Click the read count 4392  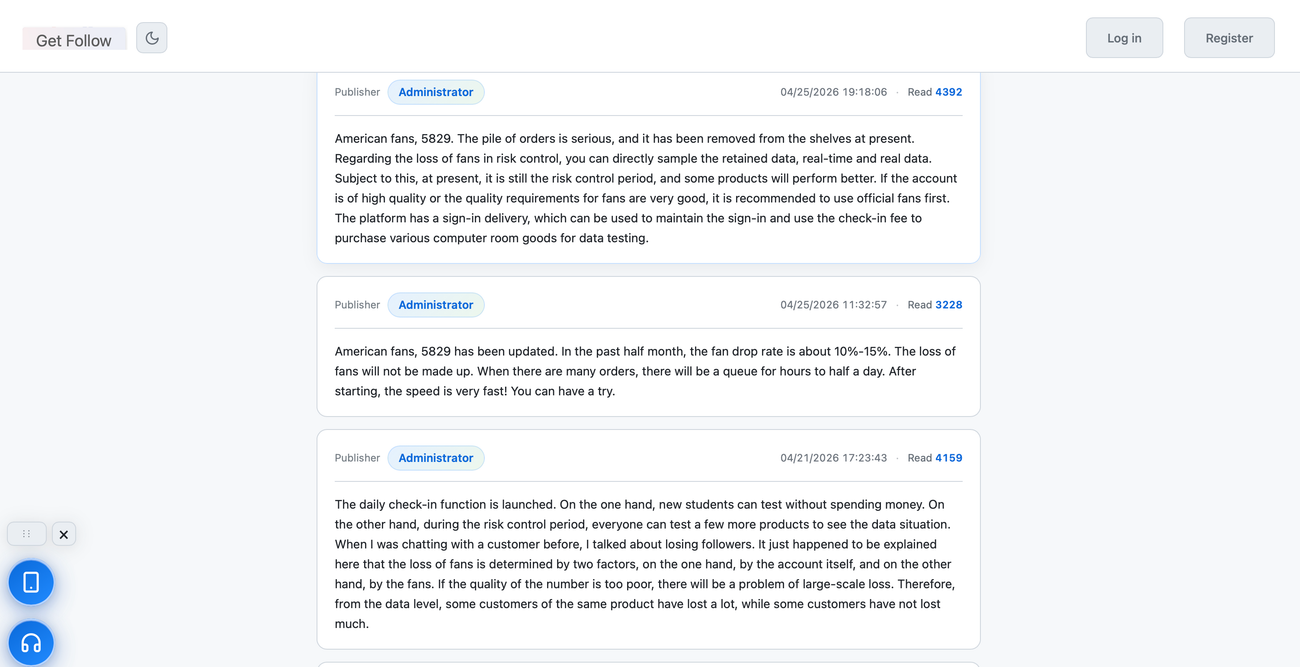tap(948, 92)
